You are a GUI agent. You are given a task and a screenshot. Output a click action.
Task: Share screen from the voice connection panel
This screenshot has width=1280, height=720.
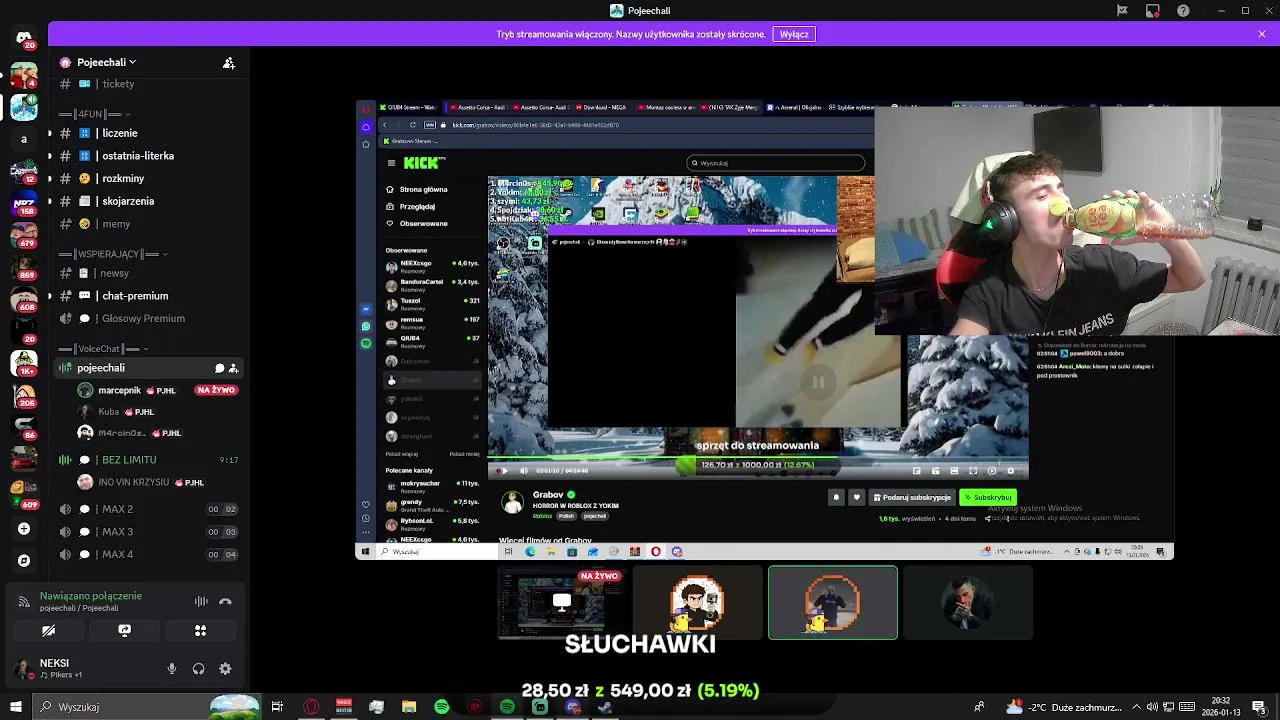[124, 631]
